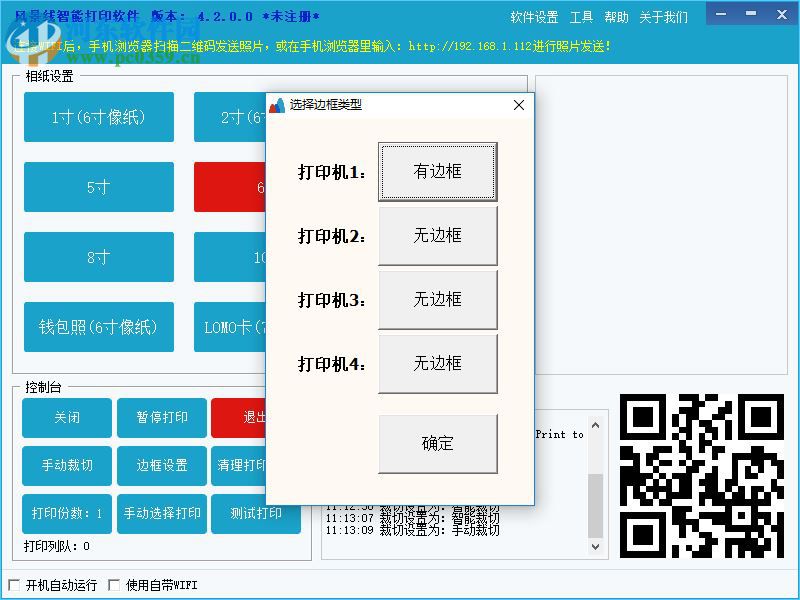This screenshot has height=600, width=800.
Task: Select the 1寸(6寸像纸) paper size
Action: point(98,117)
